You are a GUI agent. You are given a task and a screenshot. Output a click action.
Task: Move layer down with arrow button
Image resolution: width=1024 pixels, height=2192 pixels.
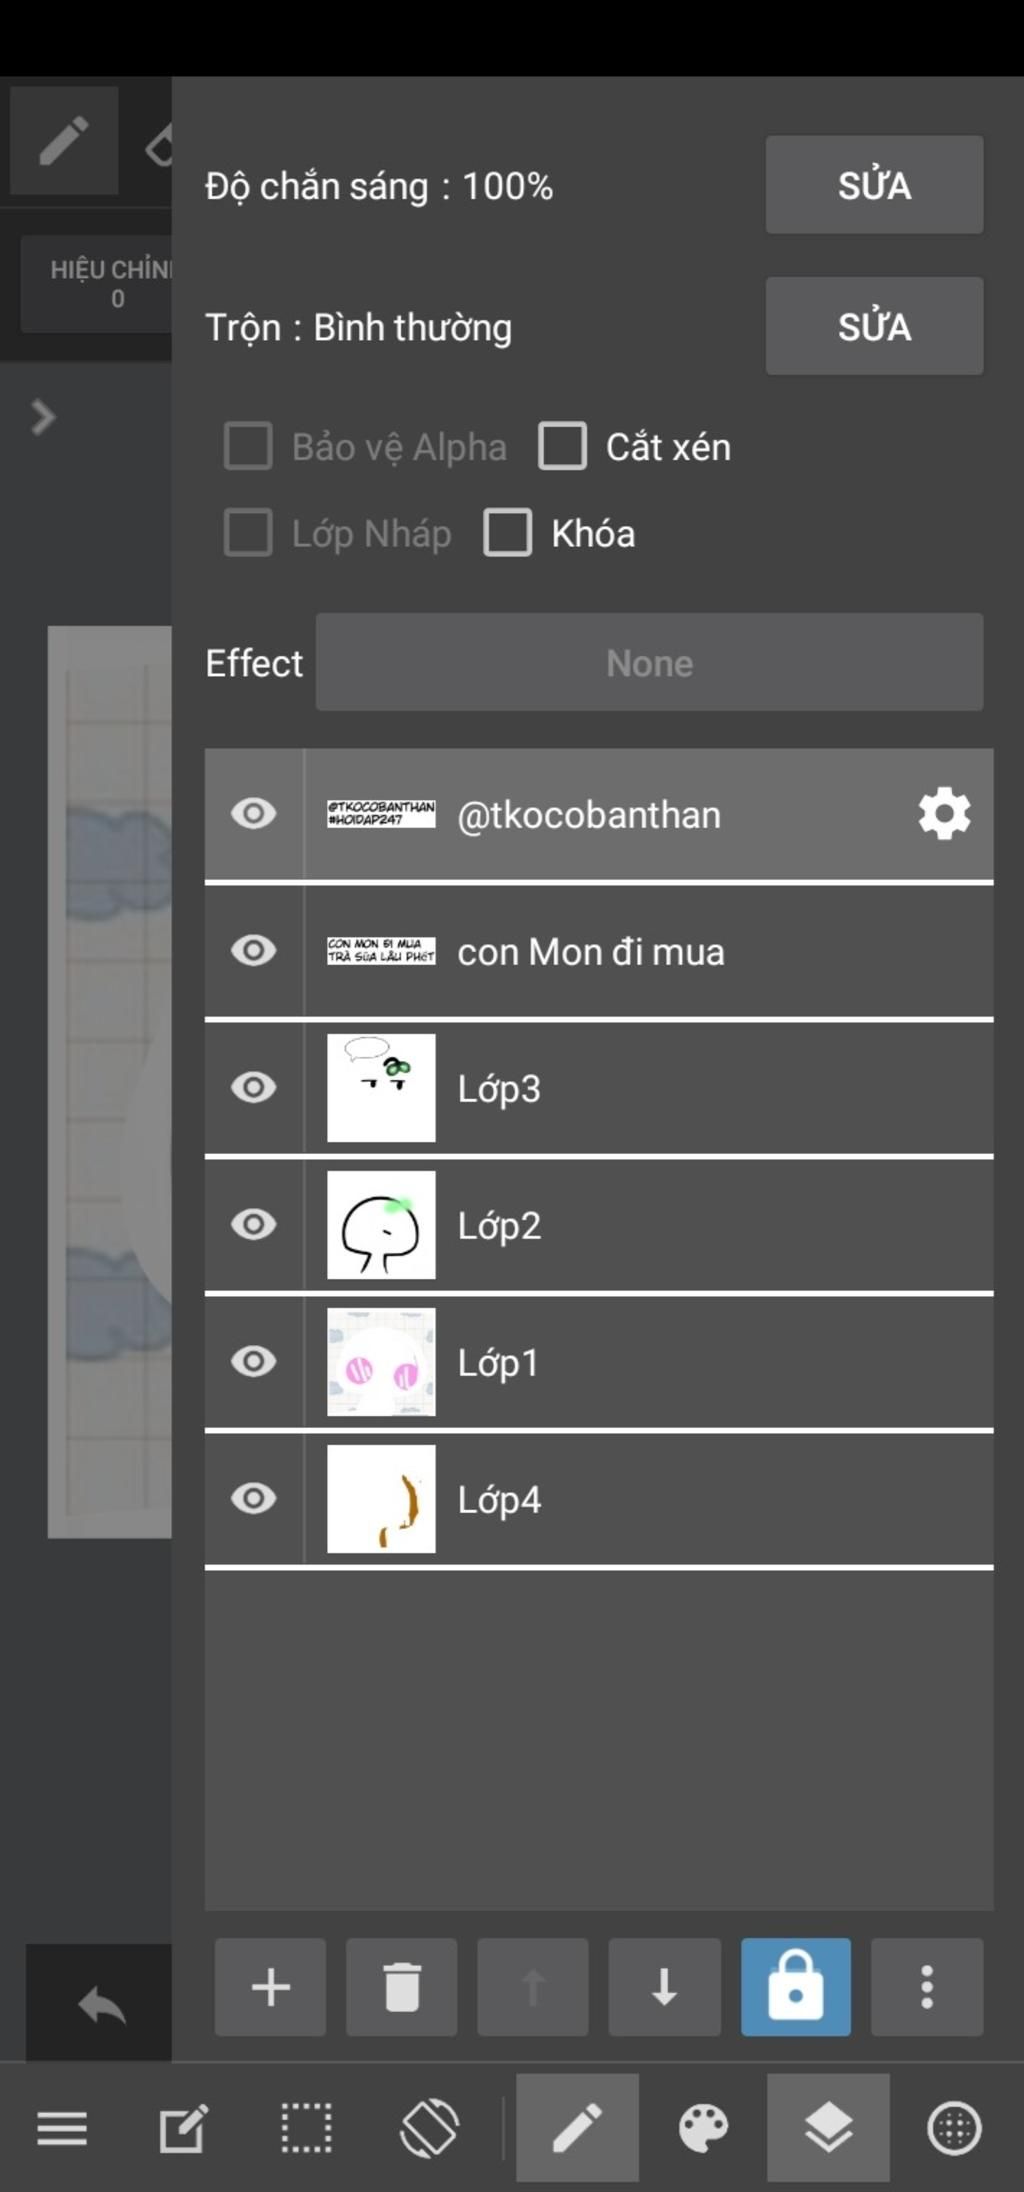[x=664, y=1986]
